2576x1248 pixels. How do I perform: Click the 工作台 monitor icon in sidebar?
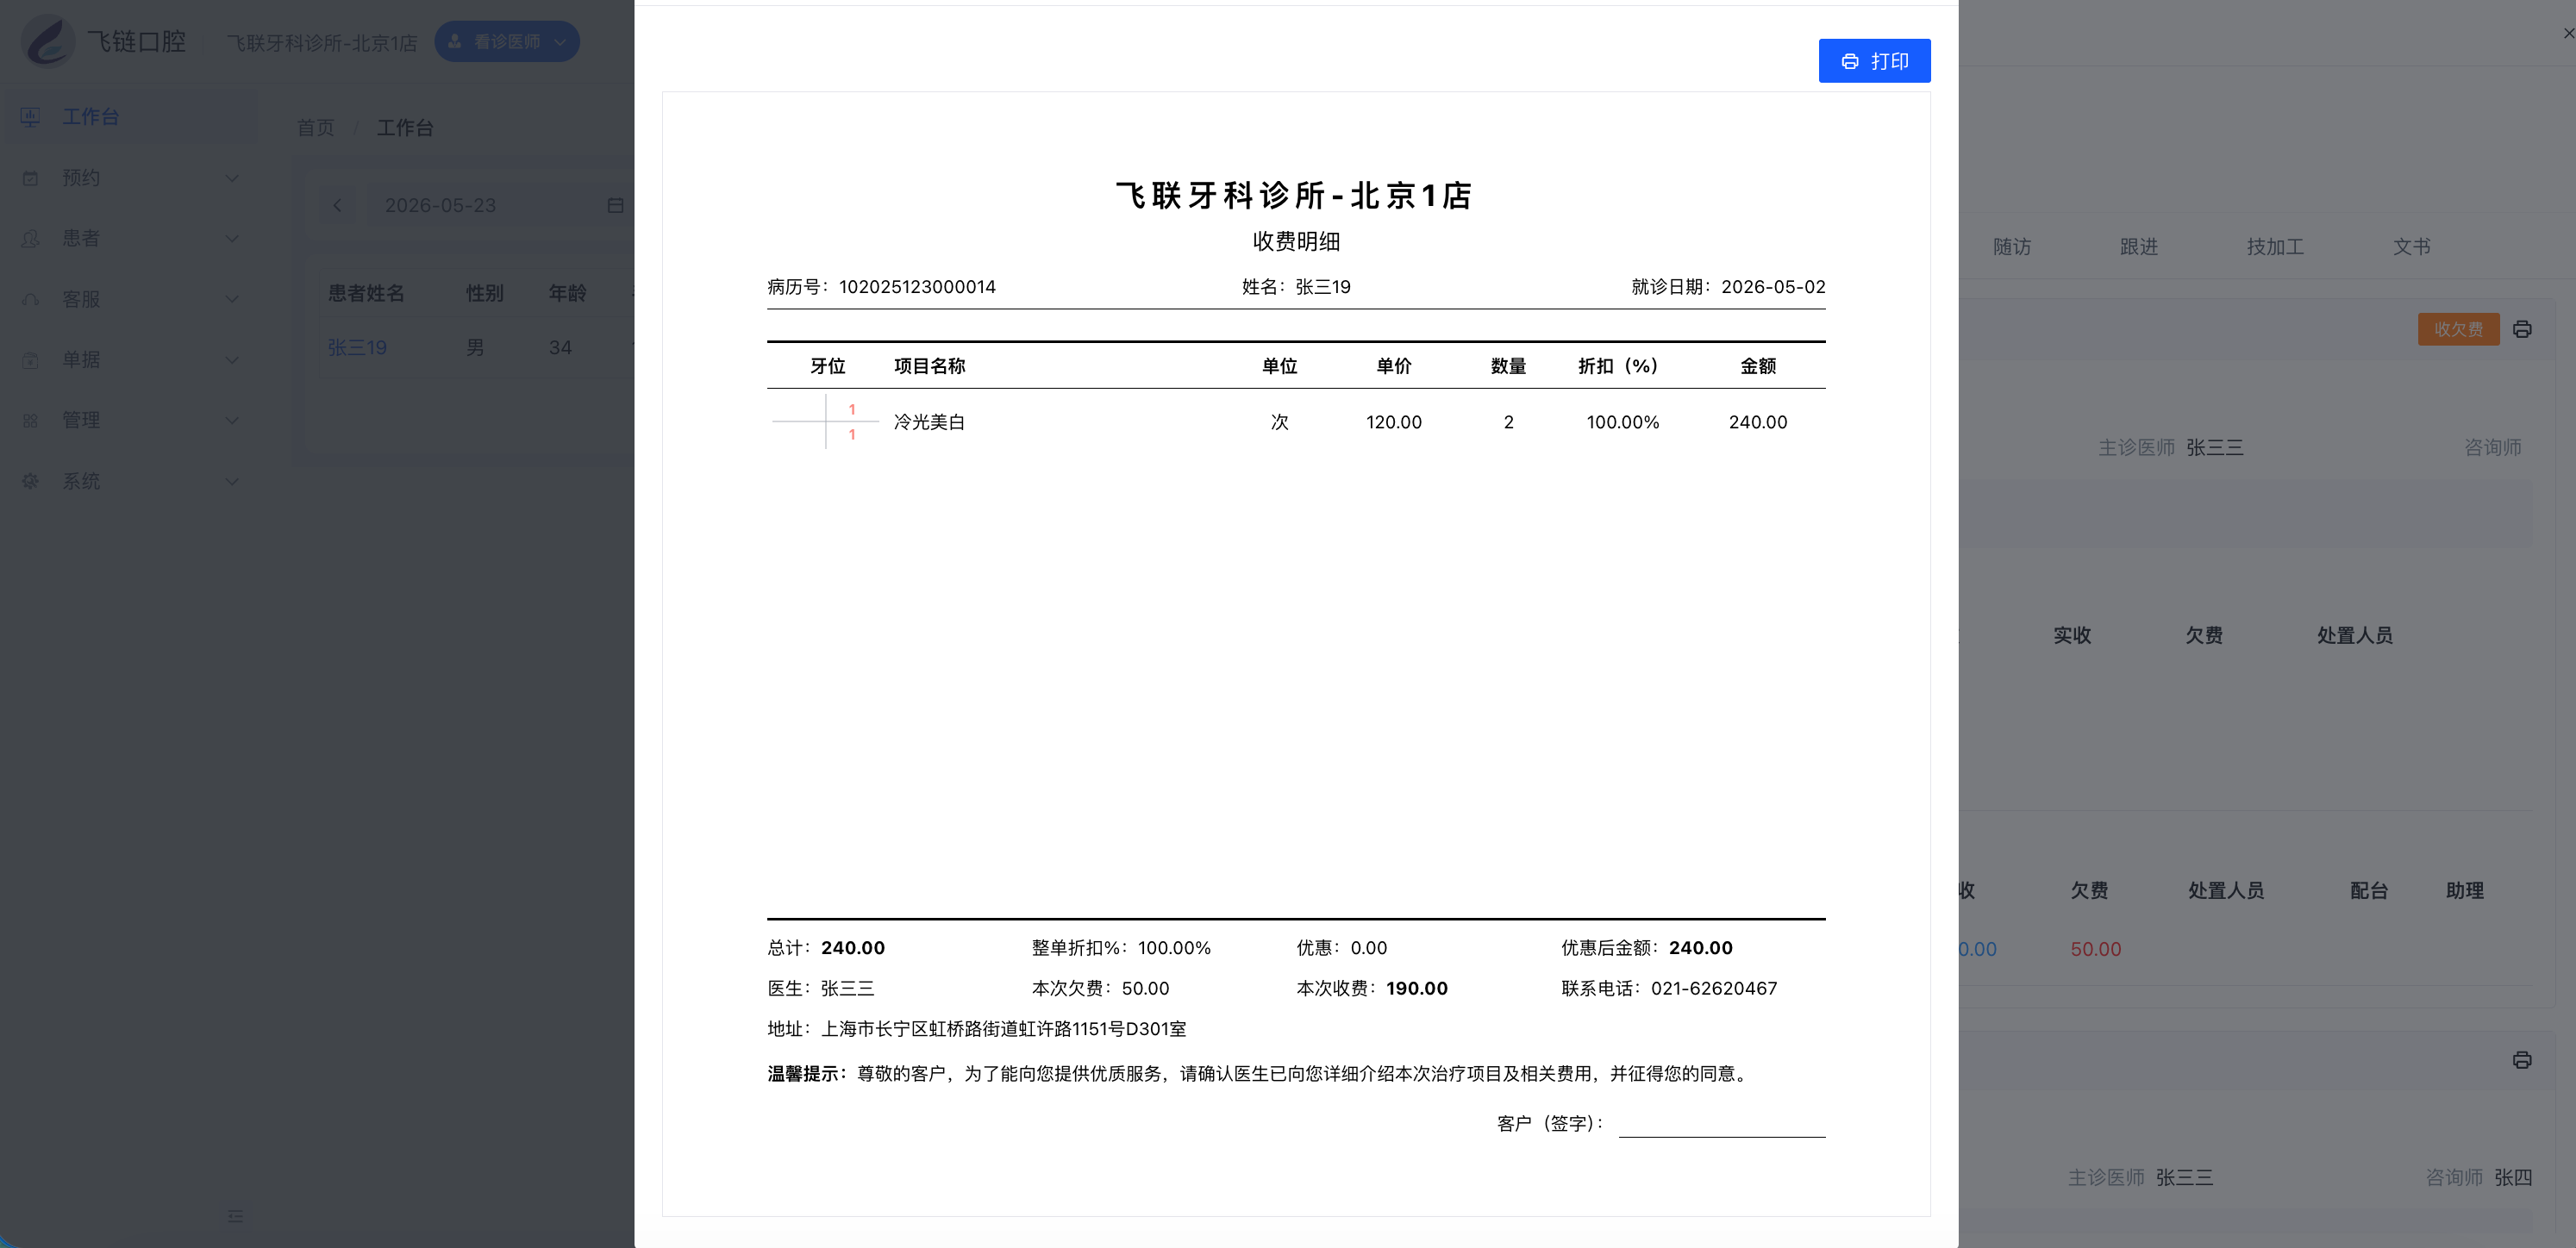point(30,117)
